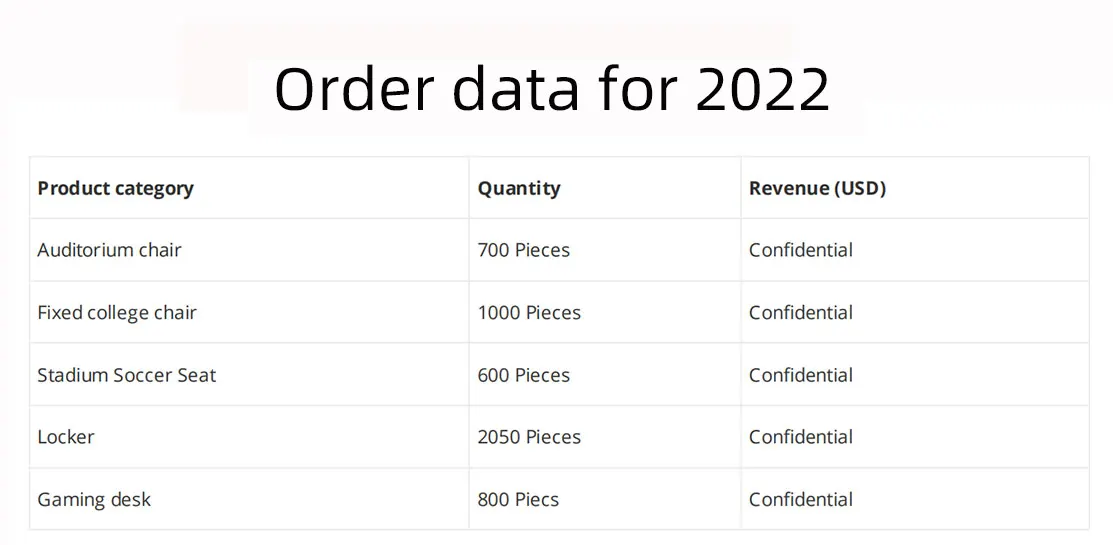Click the year 2022 in the title
This screenshot has width=1113, height=545.
pos(762,89)
